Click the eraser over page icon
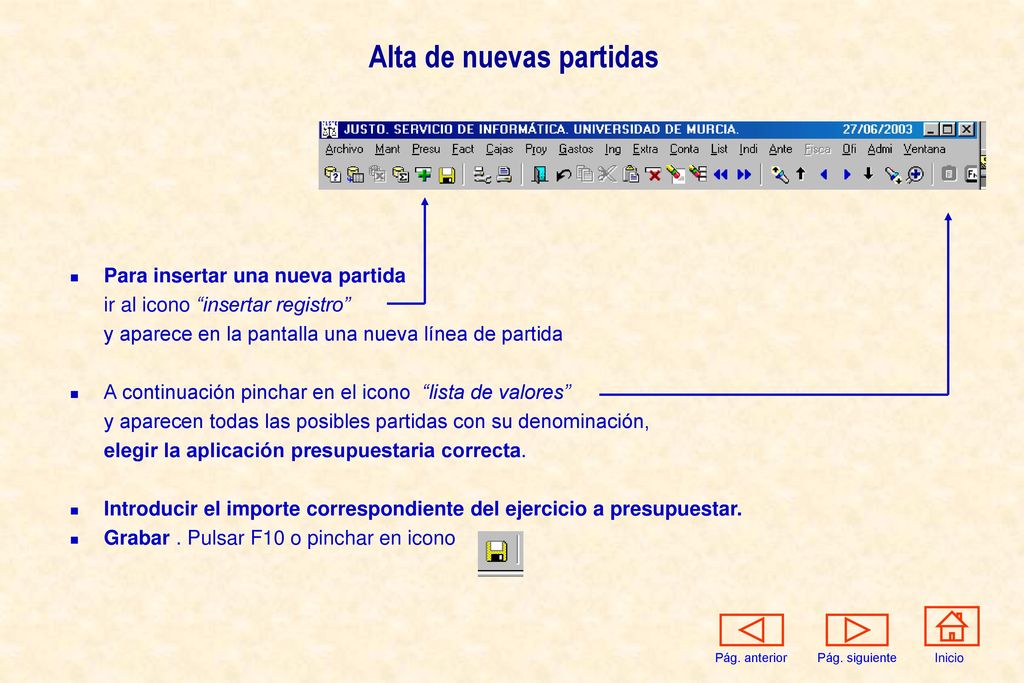Screen dimensions: 1024x683 675,174
